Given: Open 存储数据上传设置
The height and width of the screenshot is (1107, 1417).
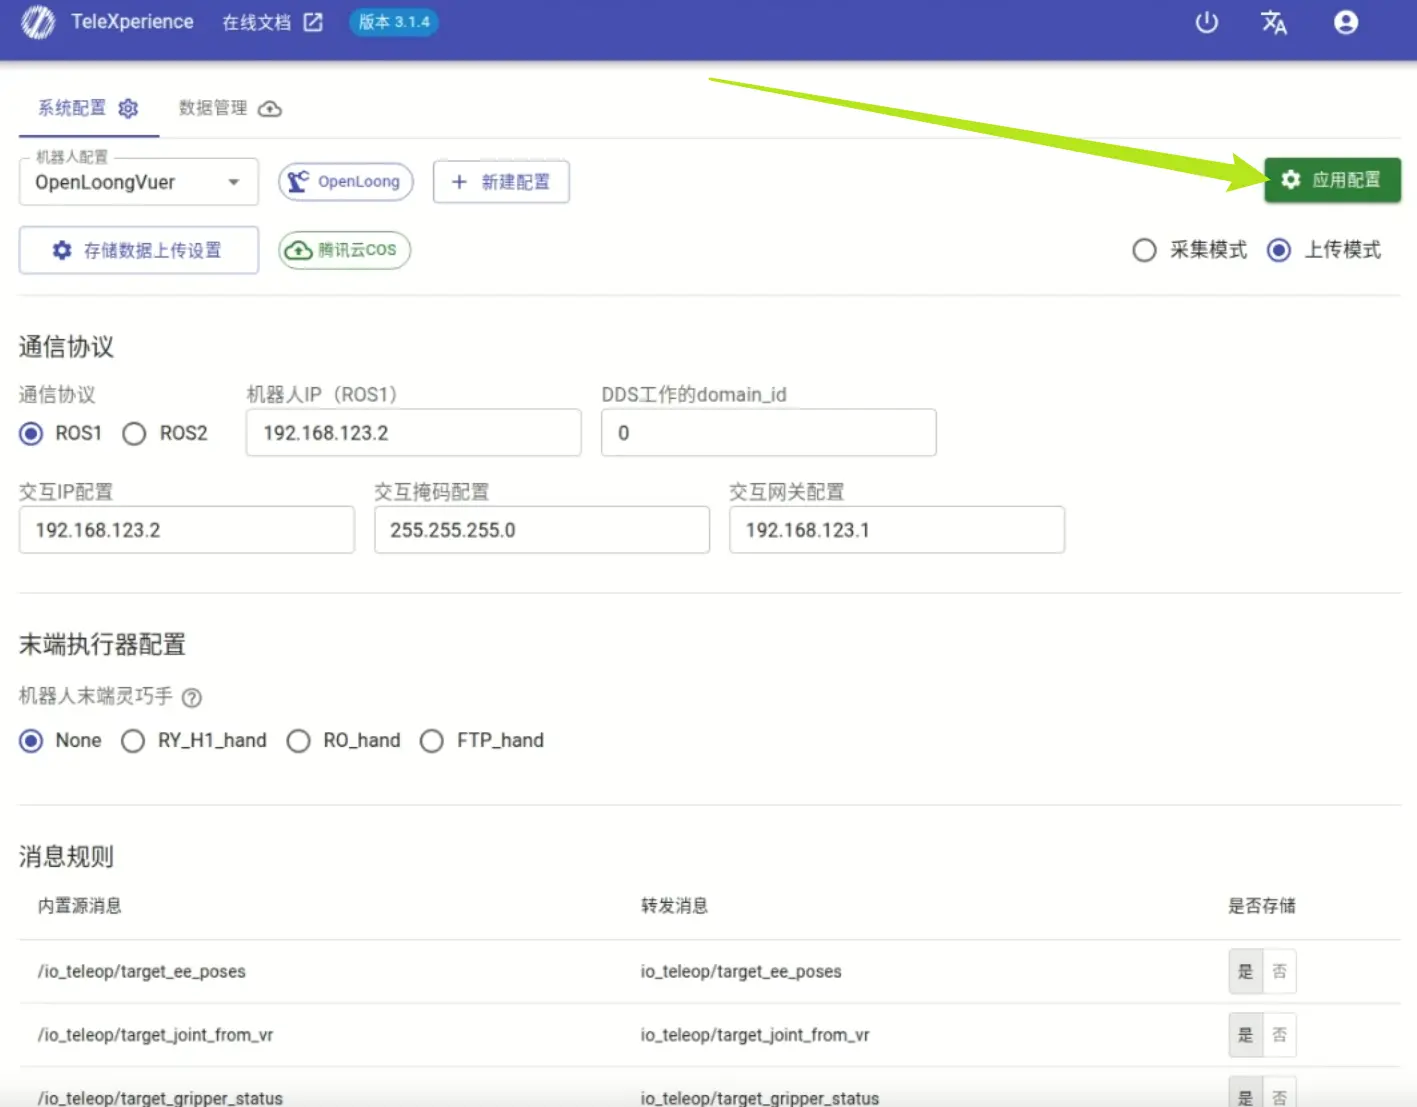Looking at the screenshot, I should pyautogui.click(x=139, y=250).
